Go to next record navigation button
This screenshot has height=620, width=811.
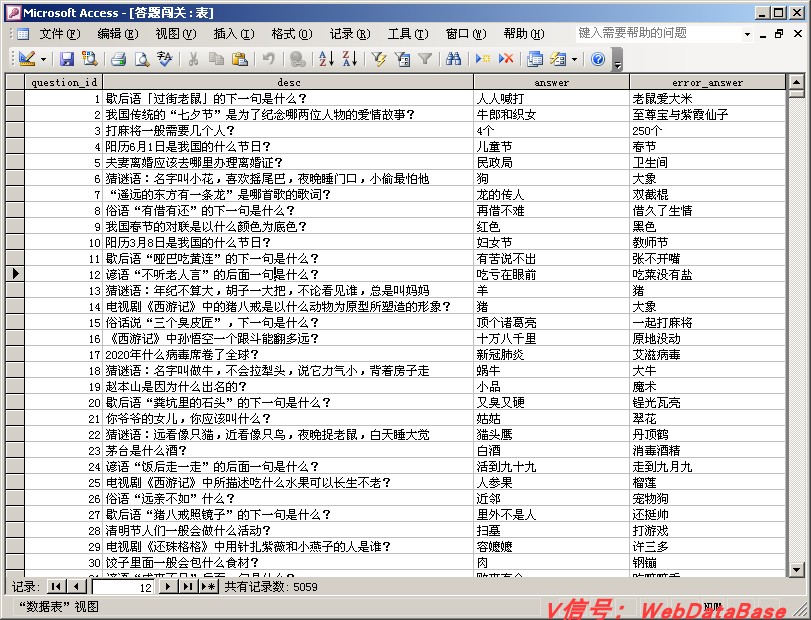(x=168, y=586)
